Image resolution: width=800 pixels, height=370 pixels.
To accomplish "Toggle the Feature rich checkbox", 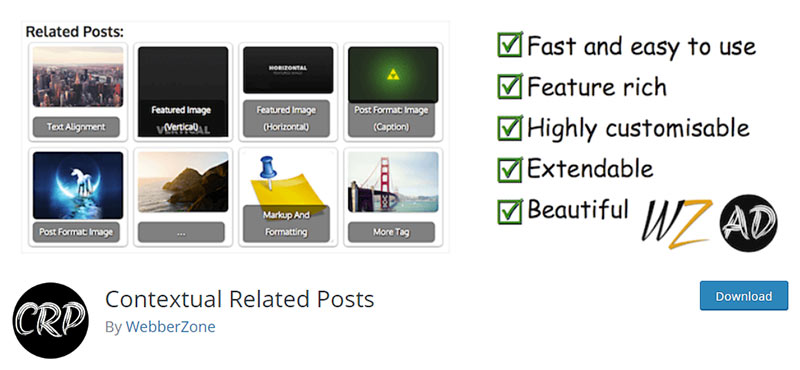I will (x=510, y=86).
